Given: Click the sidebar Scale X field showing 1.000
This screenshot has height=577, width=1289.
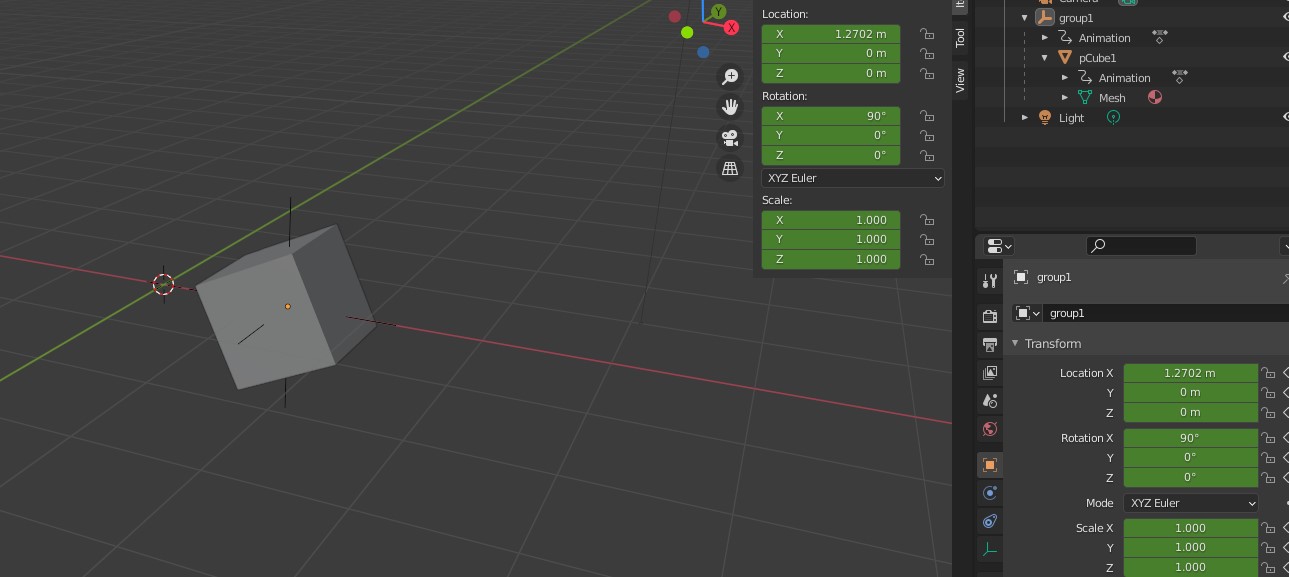Looking at the screenshot, I should coord(831,220).
